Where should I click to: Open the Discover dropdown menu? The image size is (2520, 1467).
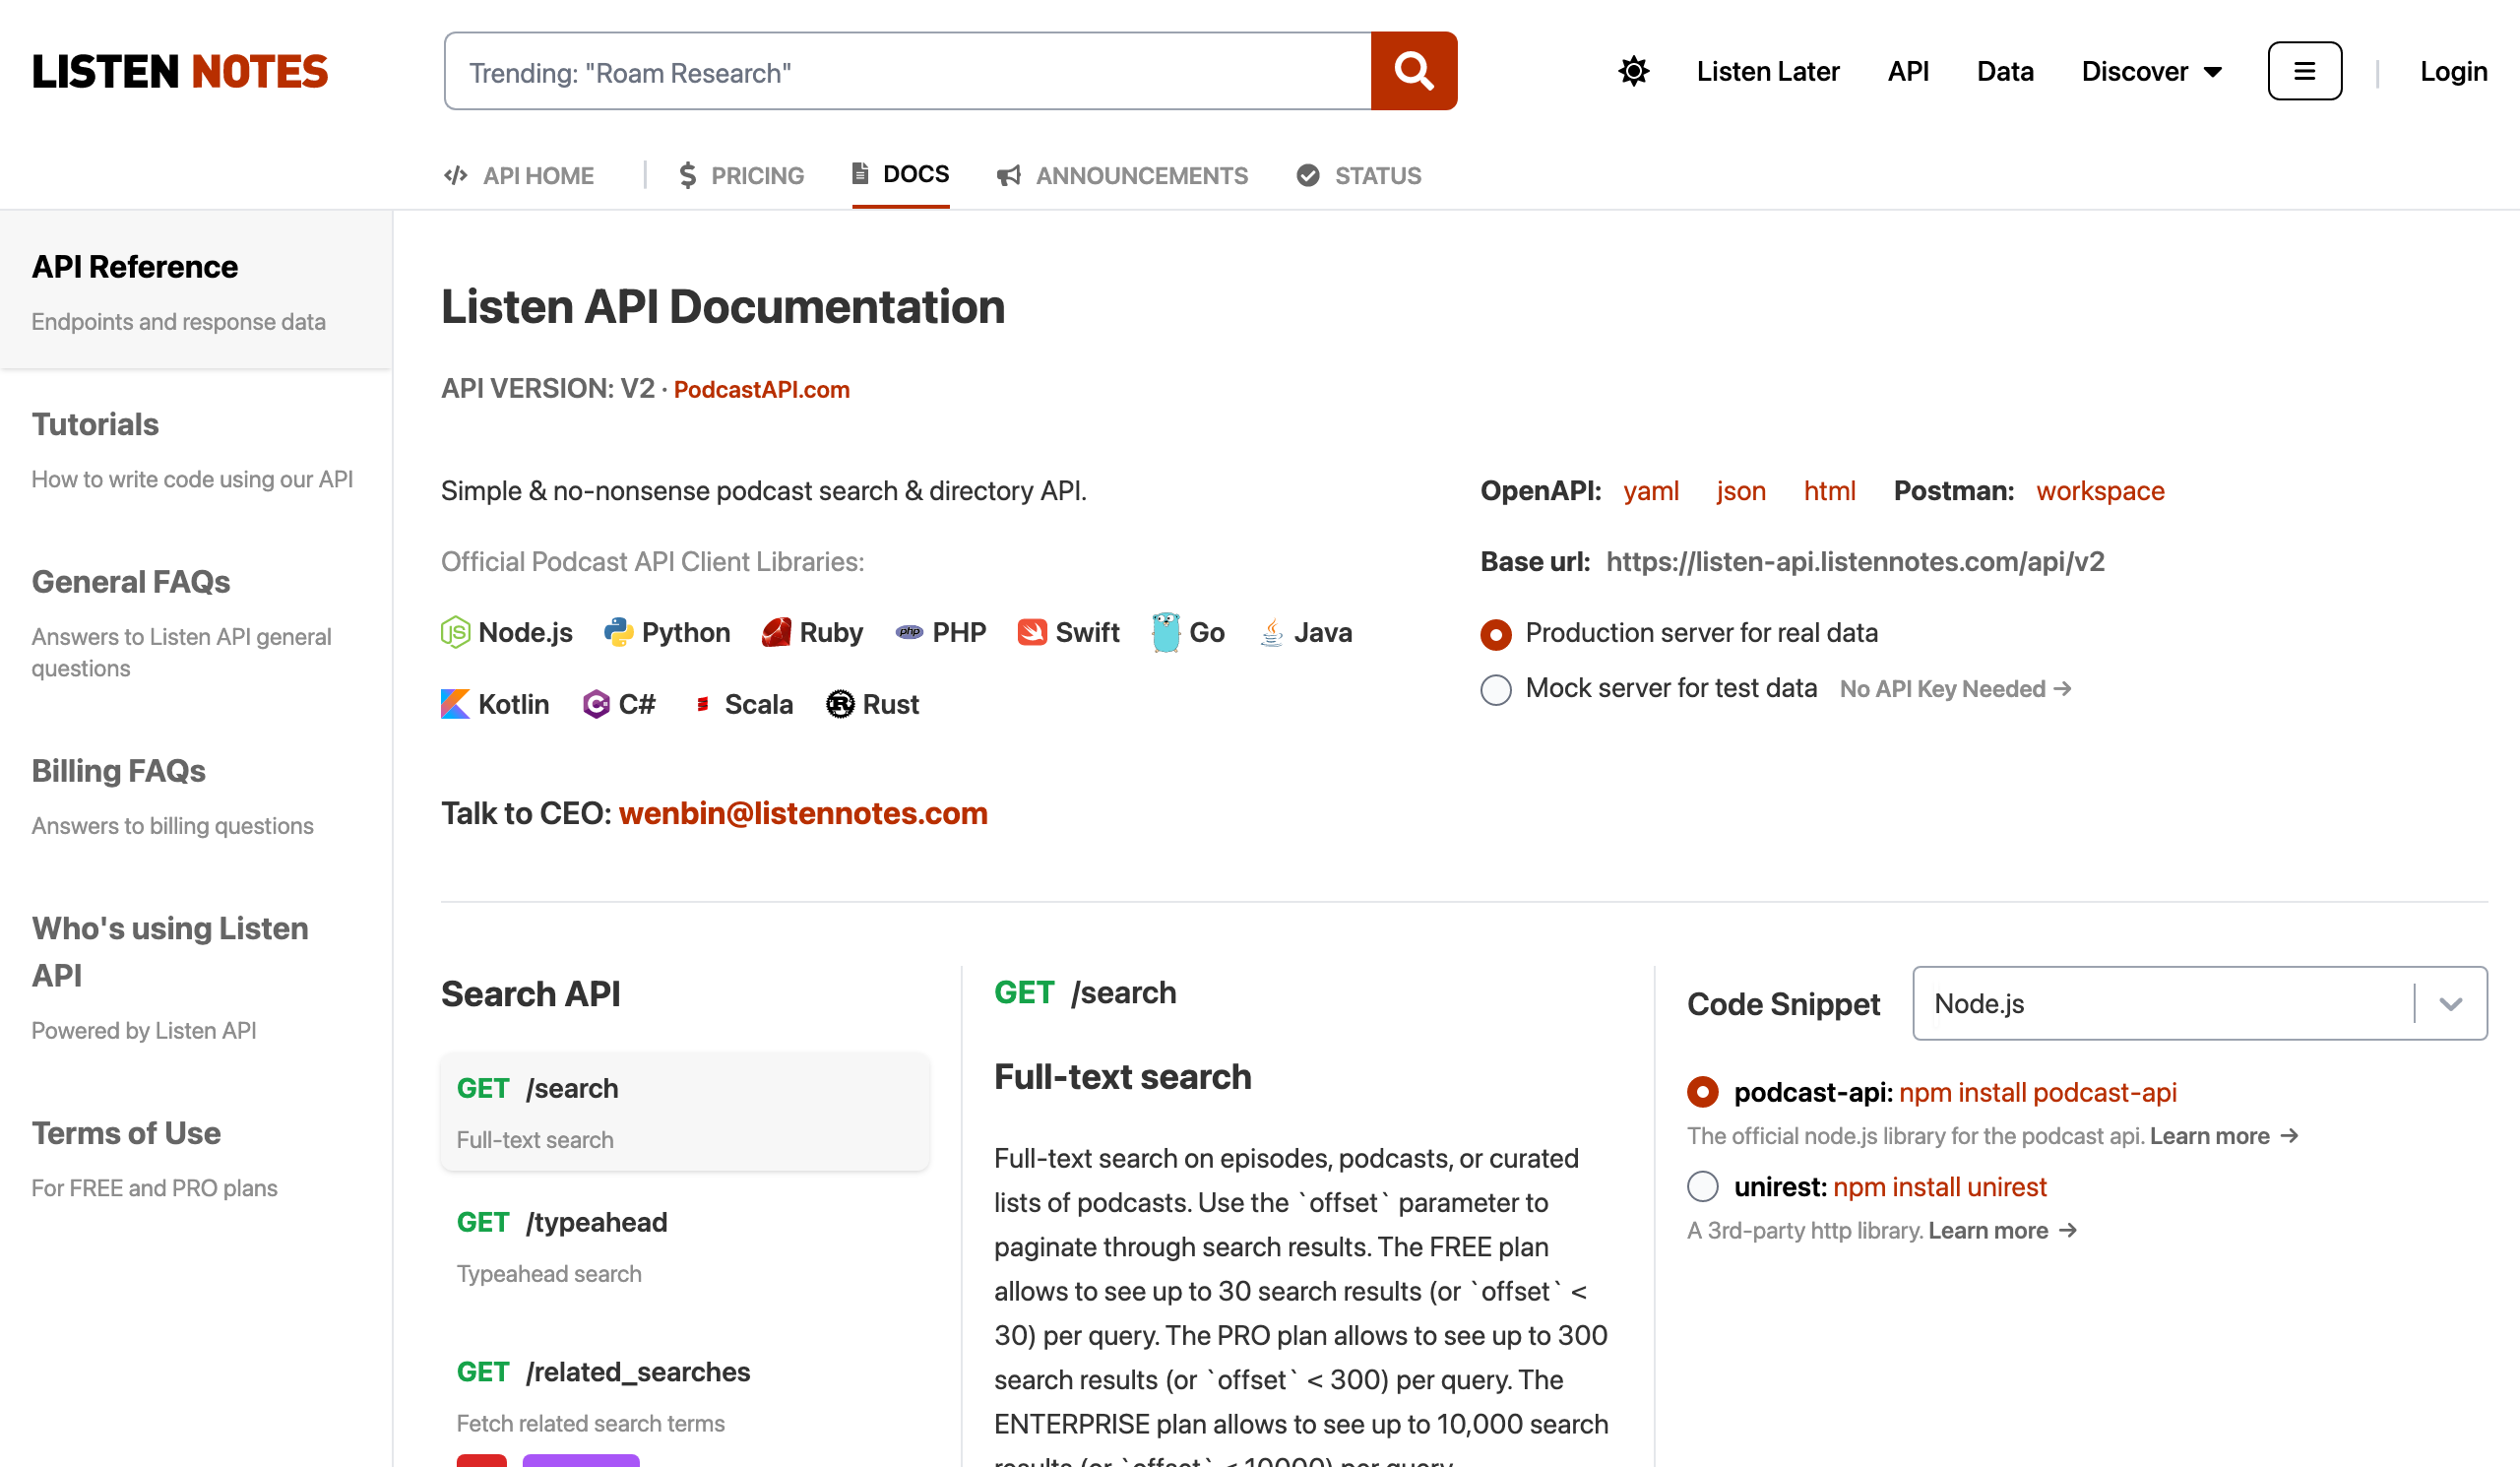tap(2151, 71)
